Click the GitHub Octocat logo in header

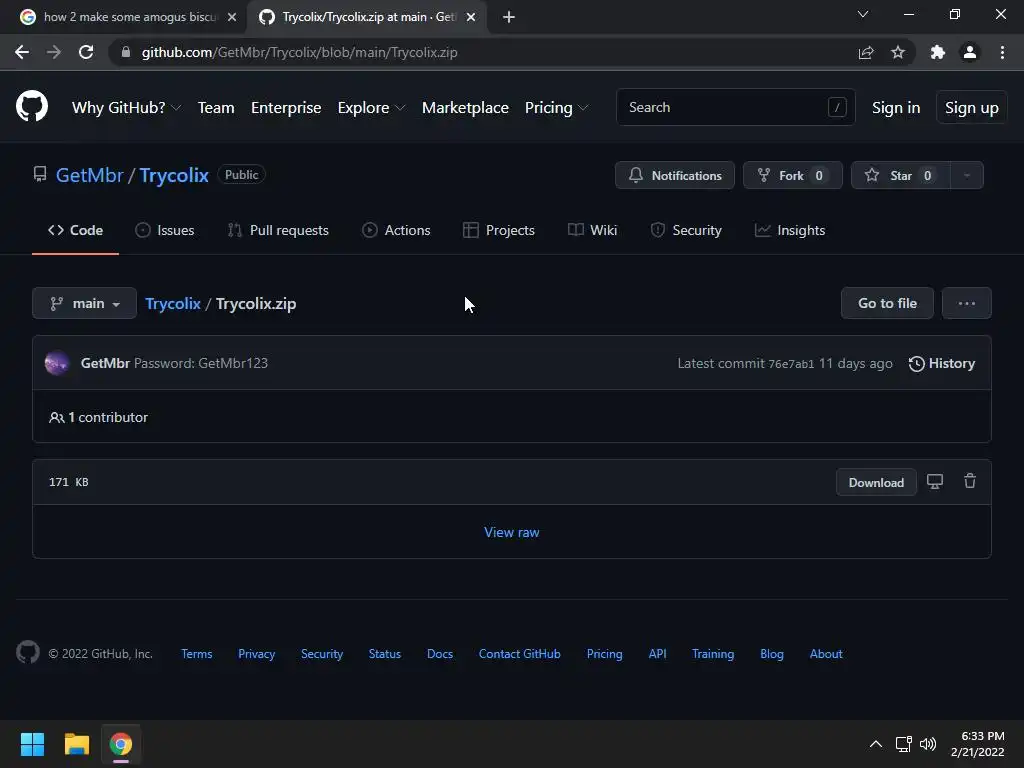[x=32, y=106]
